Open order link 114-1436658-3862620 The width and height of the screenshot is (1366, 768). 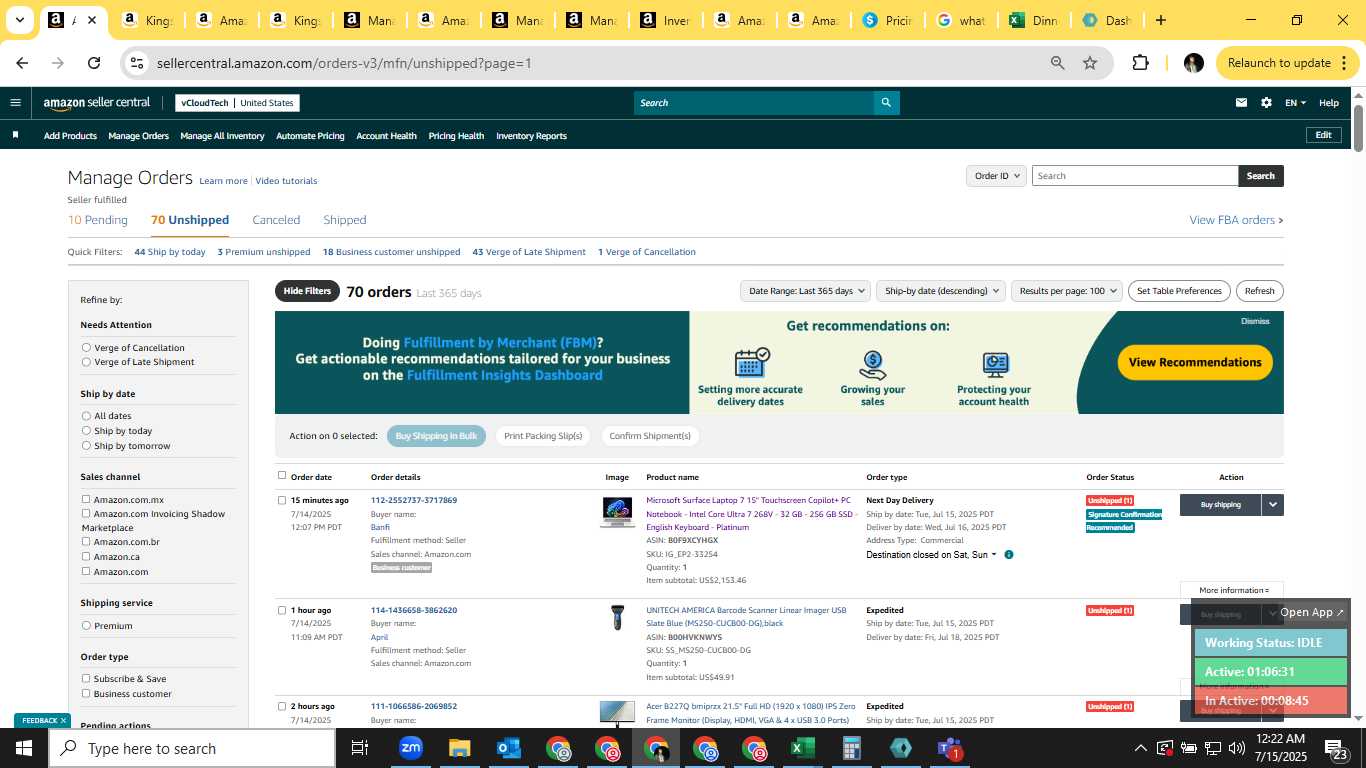[414, 610]
